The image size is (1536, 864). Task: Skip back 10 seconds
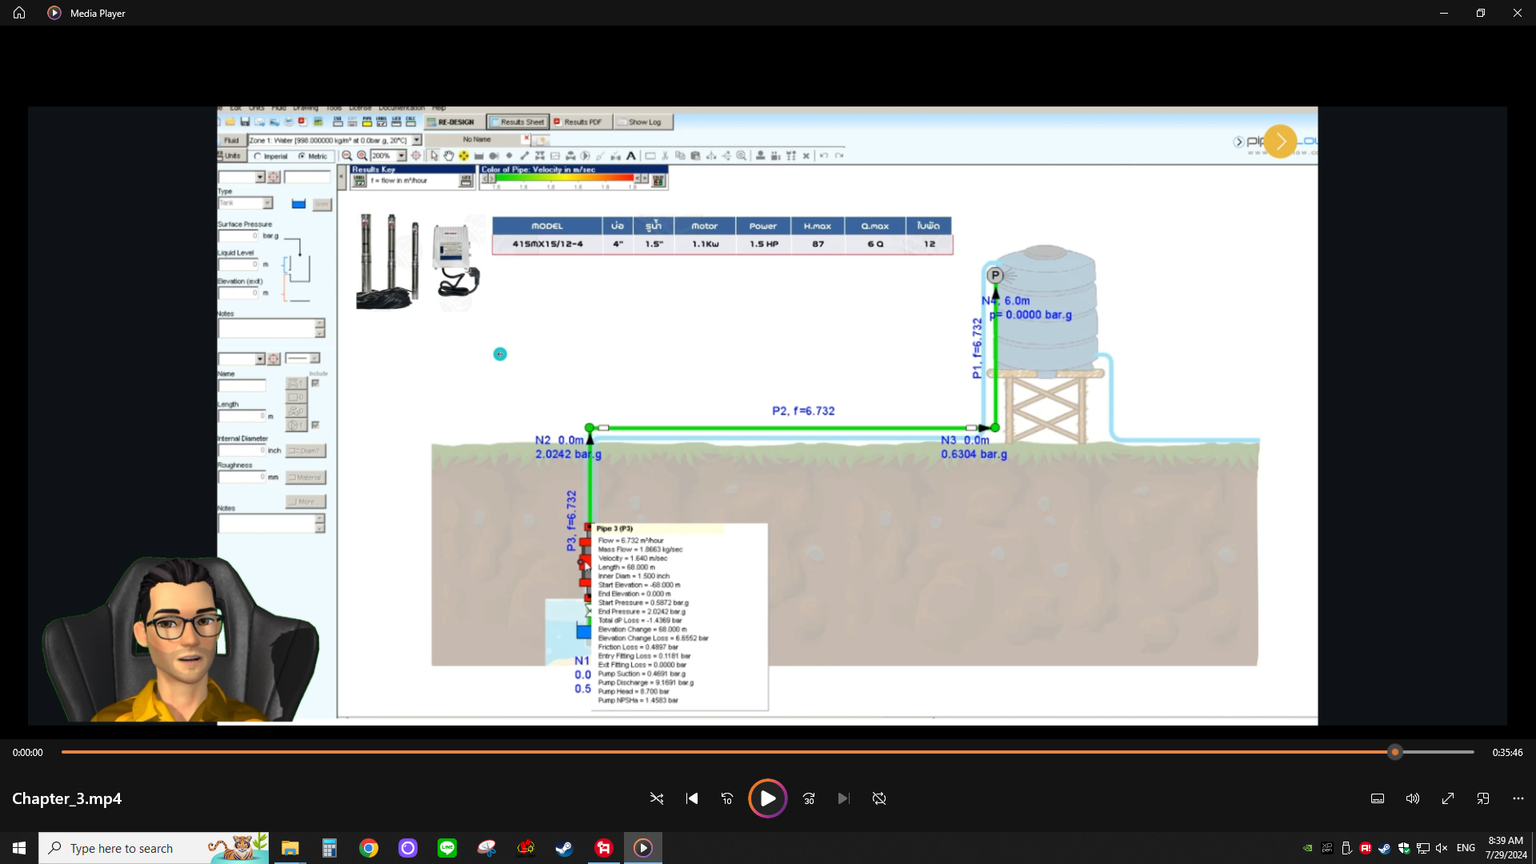727,799
